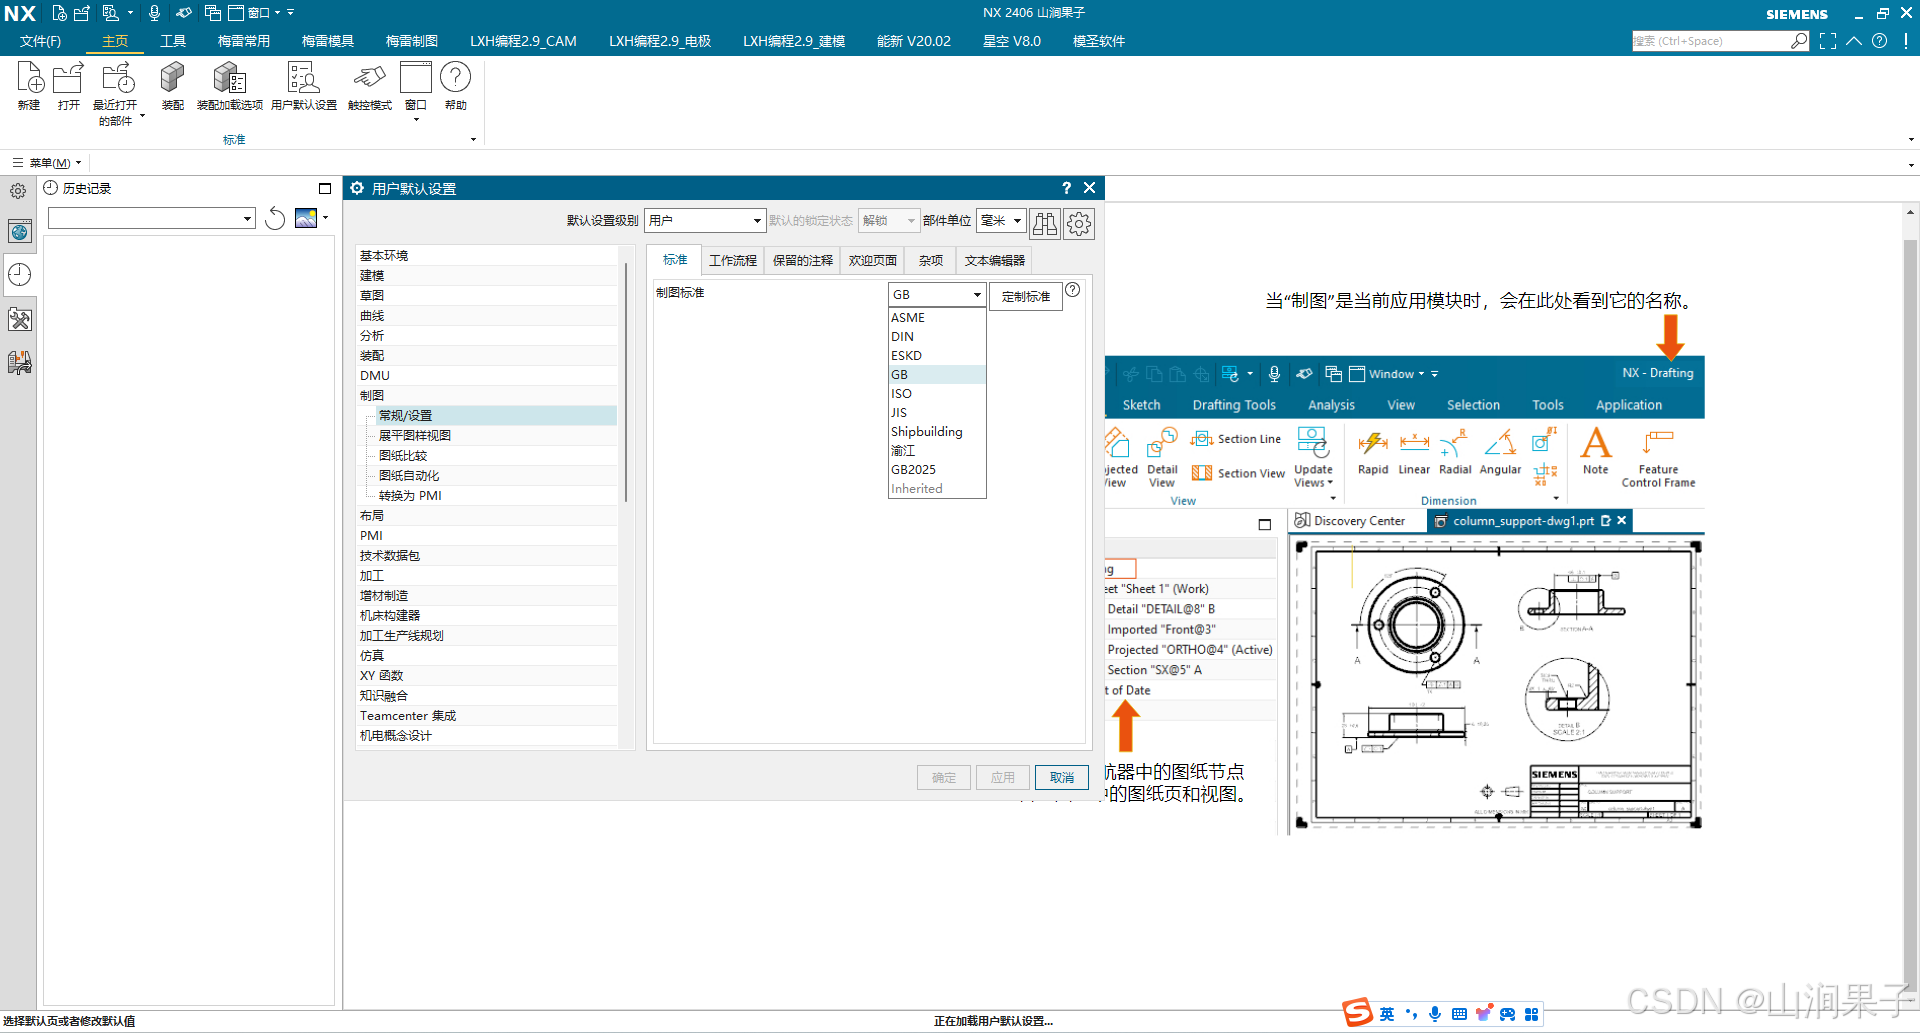Click the history picture view icon

(306, 218)
